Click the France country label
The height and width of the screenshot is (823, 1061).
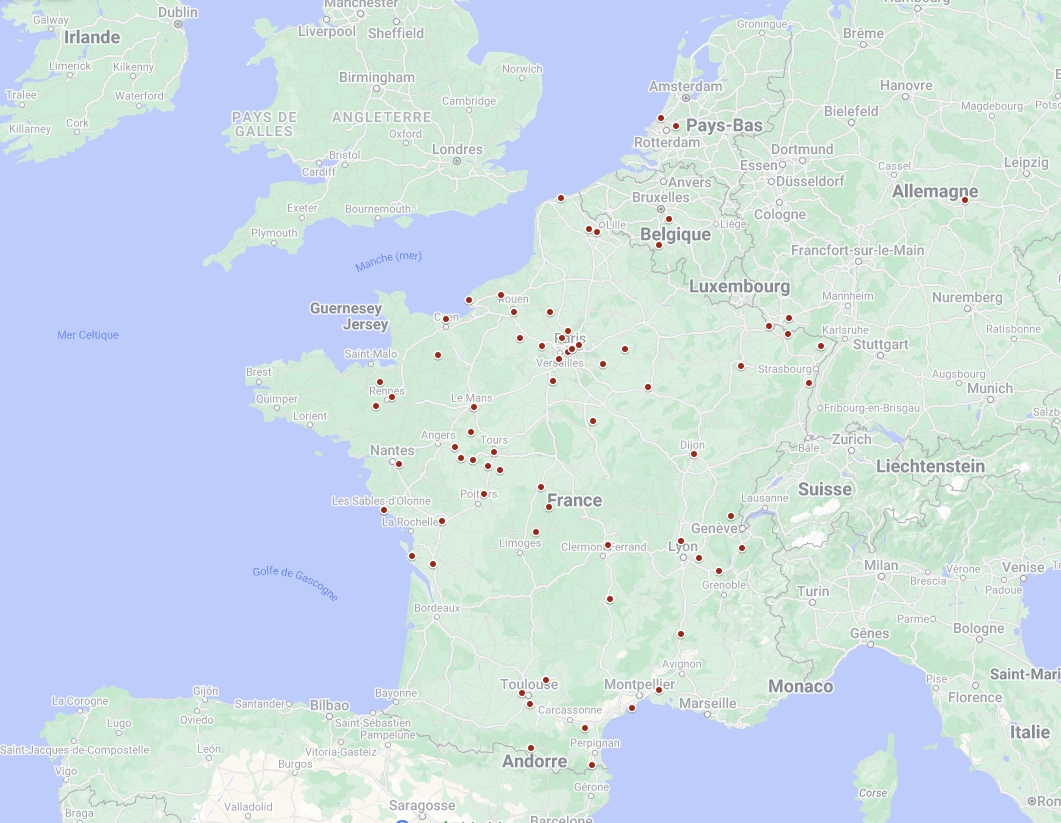point(574,500)
